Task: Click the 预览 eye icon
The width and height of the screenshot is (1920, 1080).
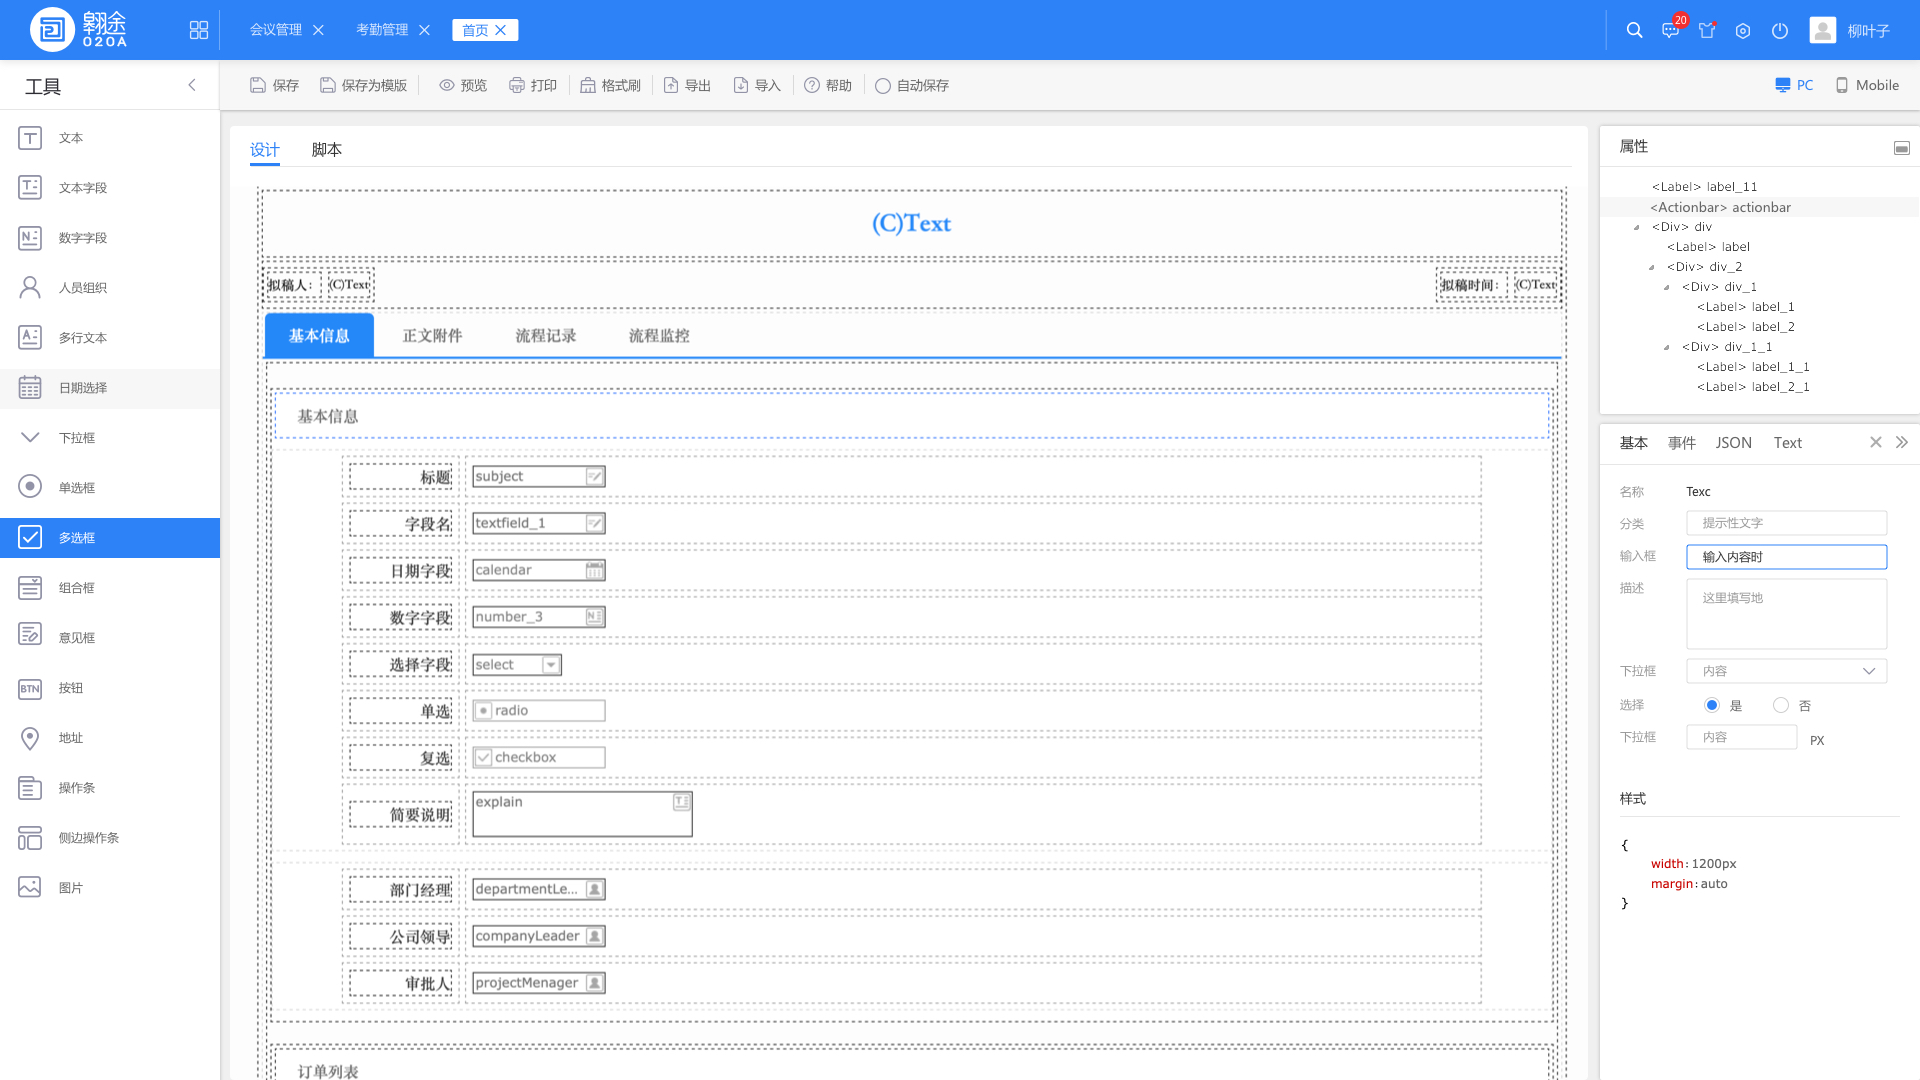Action: (x=447, y=85)
